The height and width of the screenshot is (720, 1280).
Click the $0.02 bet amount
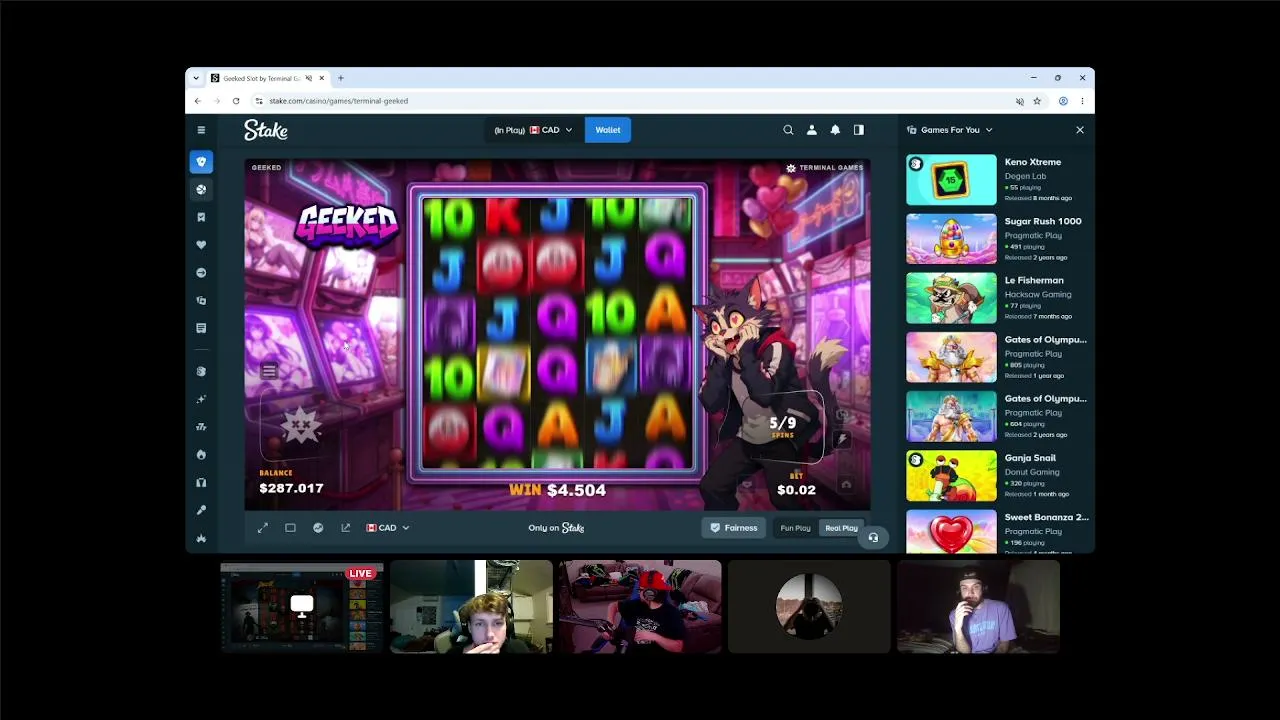tap(796, 490)
